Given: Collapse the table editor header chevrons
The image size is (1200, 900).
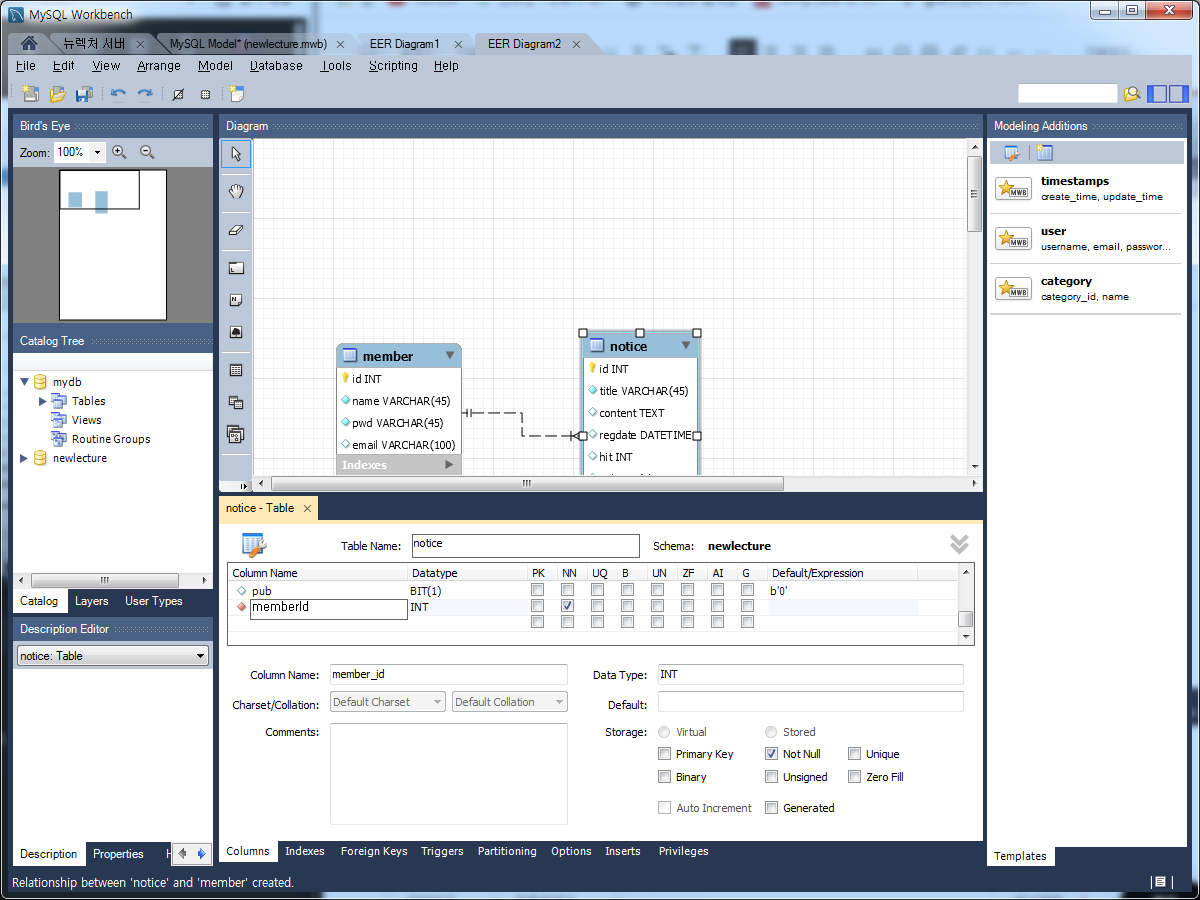Looking at the screenshot, I should tap(959, 544).
